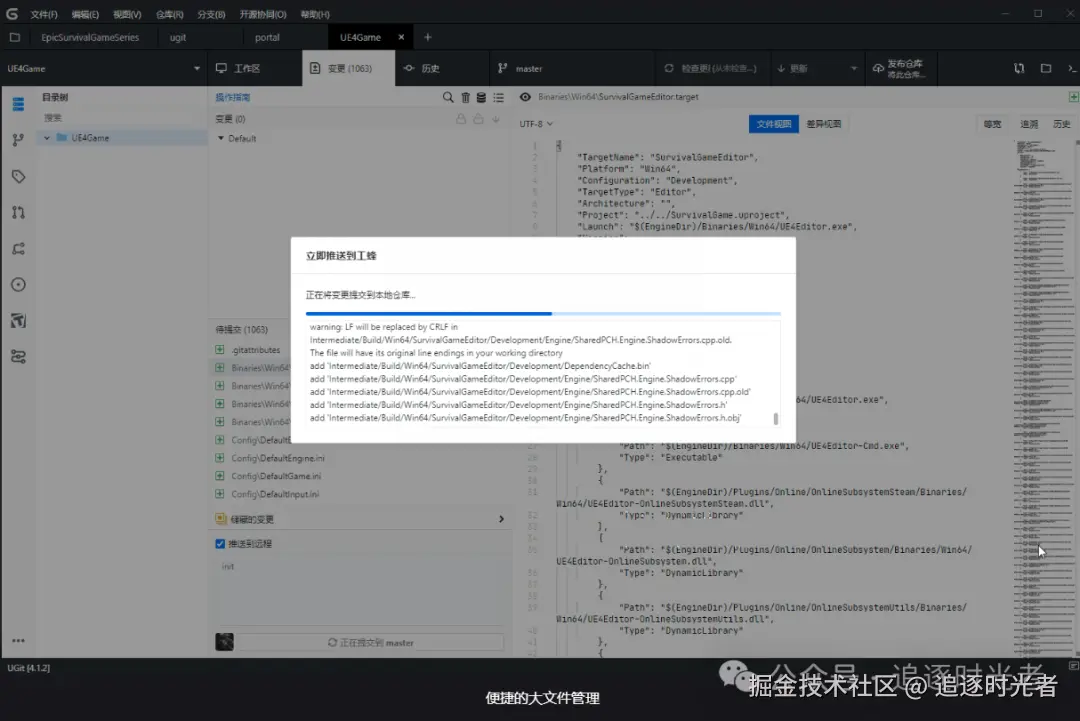The width and height of the screenshot is (1080, 721).
Task: Select the pull requests sidebar icon
Action: pos(19,212)
